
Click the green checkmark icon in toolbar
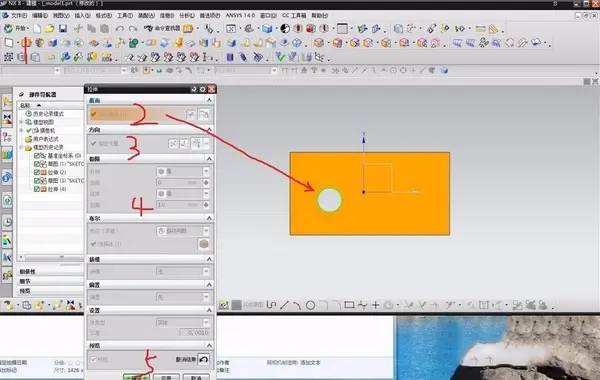(280, 57)
